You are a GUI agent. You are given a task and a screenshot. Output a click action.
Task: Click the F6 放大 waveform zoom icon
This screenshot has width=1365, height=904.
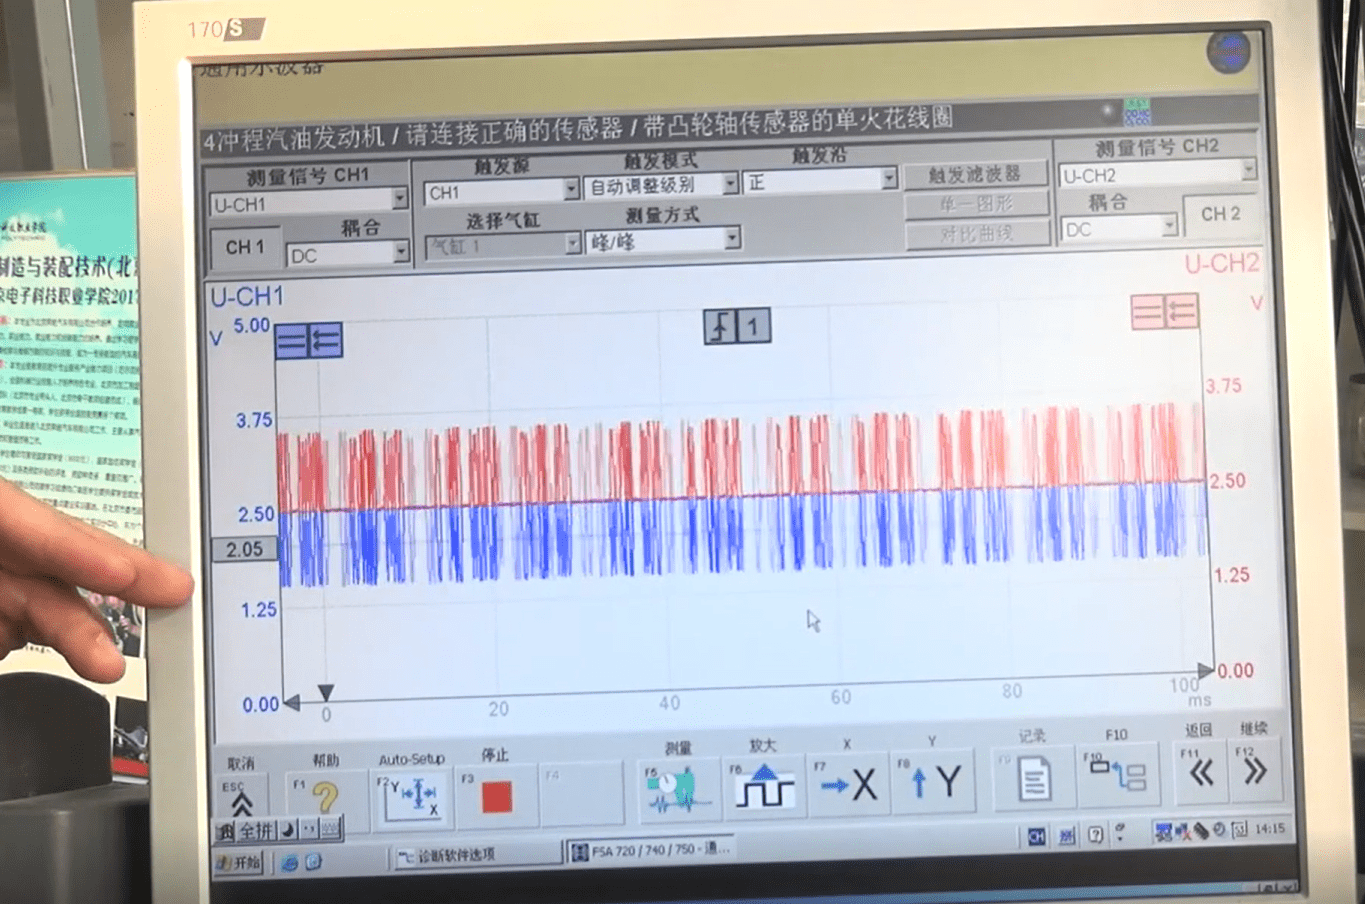click(763, 785)
